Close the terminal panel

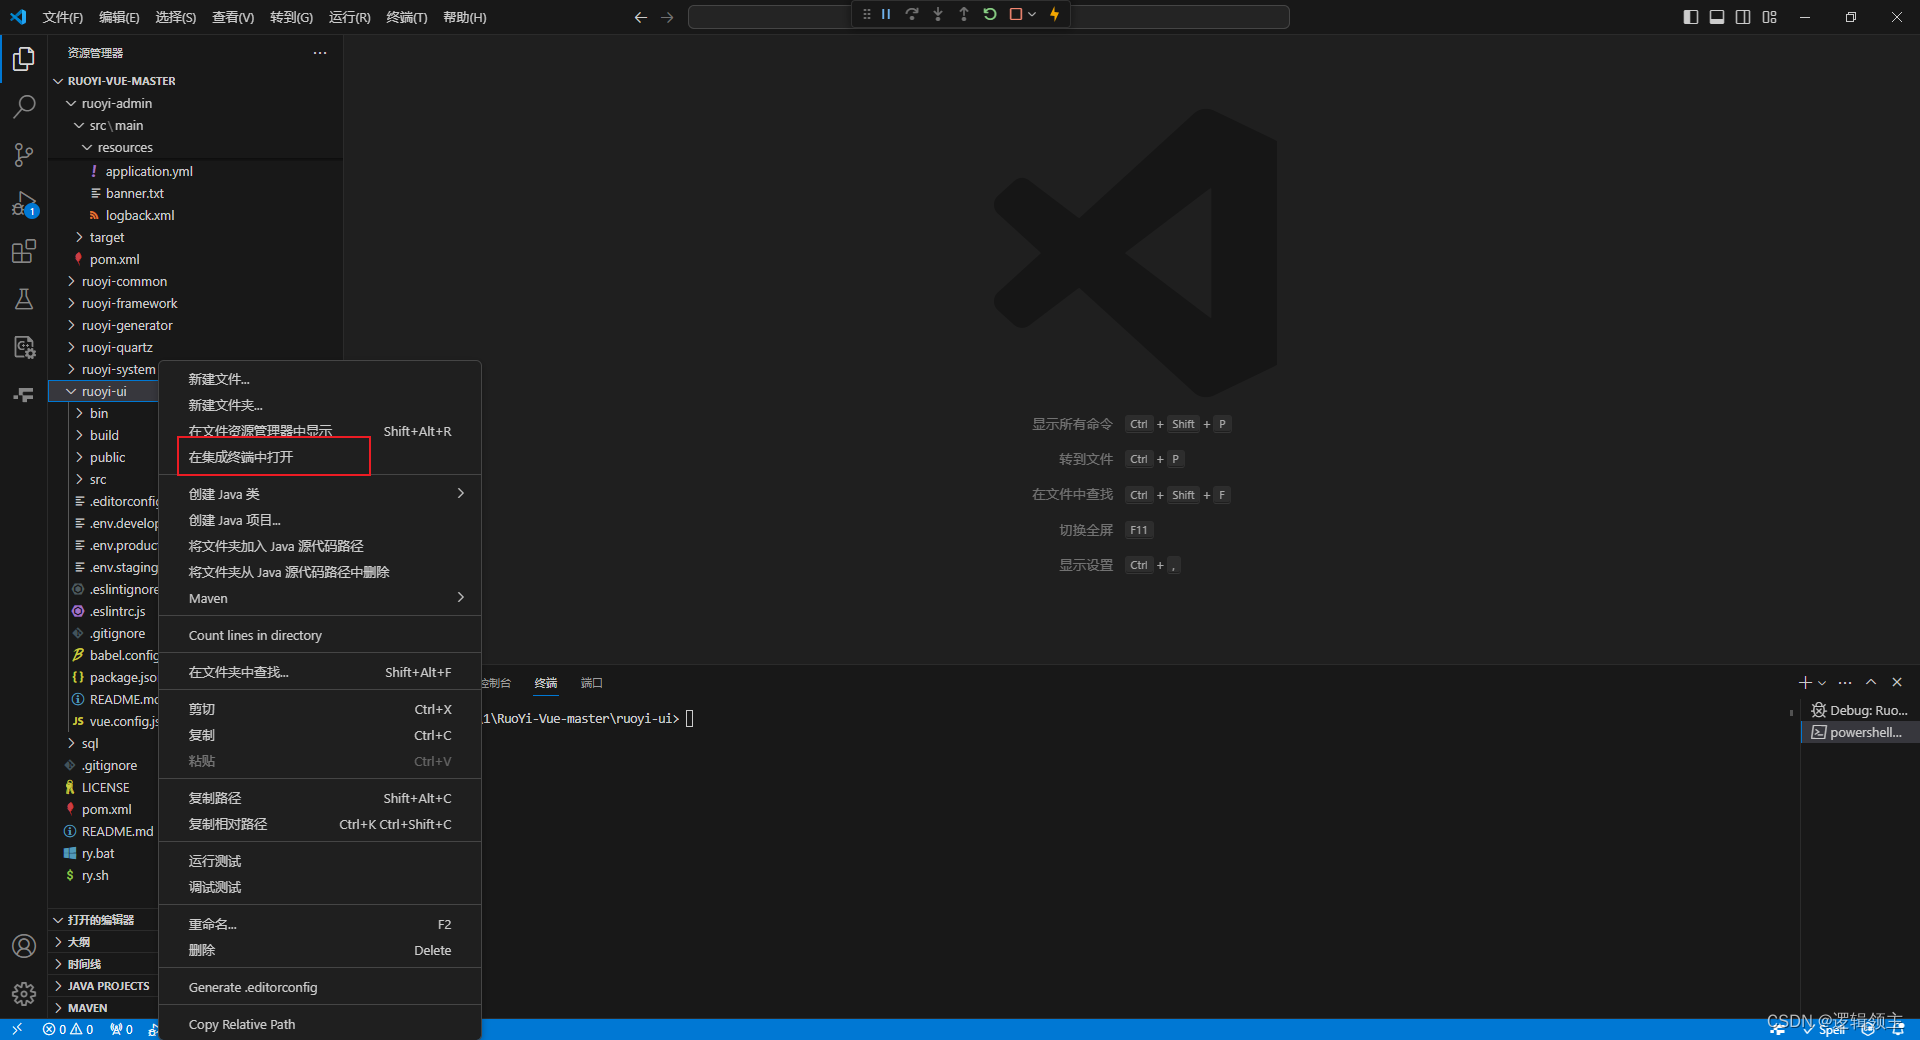(x=1897, y=682)
